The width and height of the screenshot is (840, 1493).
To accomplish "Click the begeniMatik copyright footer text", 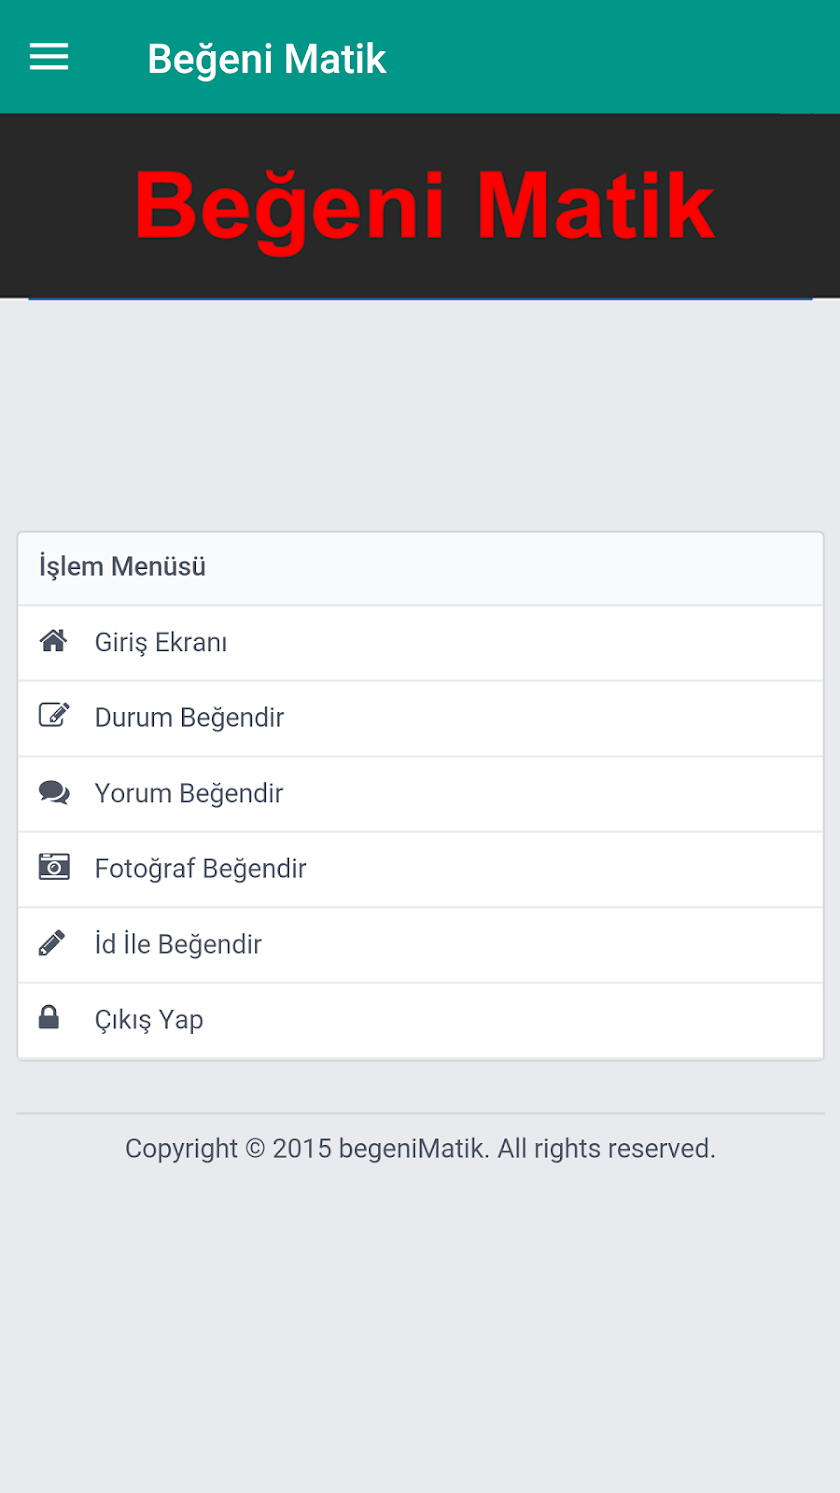I will (x=420, y=1148).
